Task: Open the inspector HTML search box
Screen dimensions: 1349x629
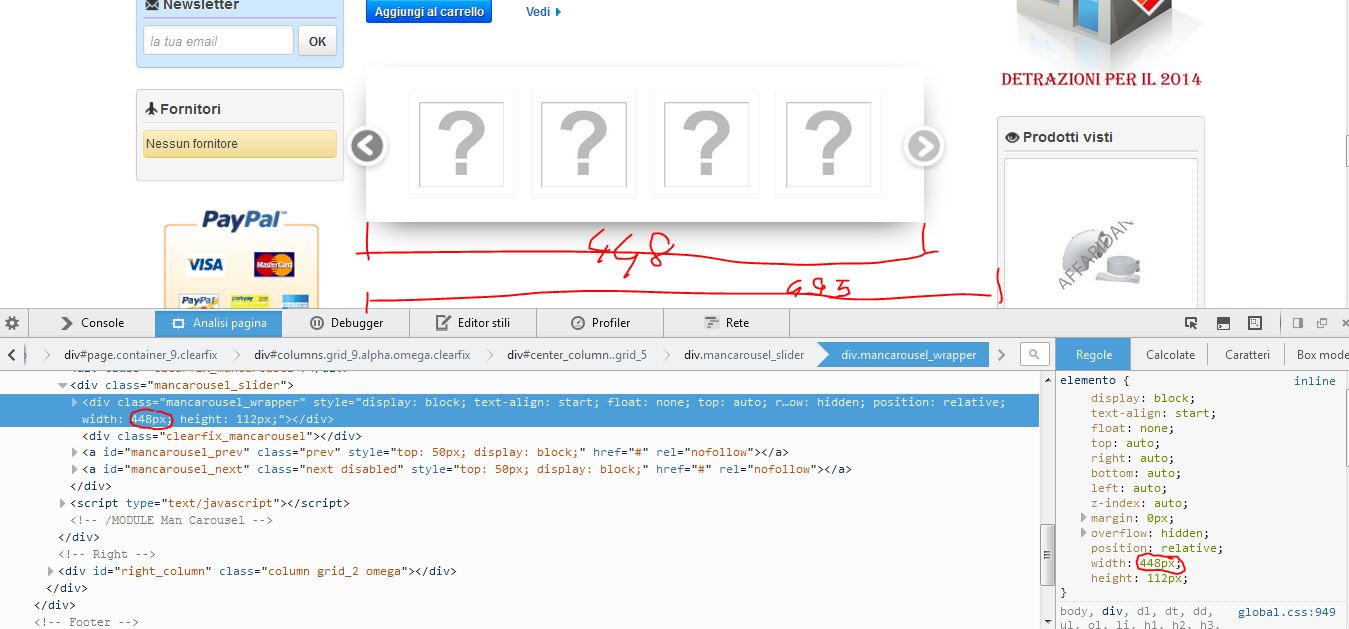Action: [1035, 354]
